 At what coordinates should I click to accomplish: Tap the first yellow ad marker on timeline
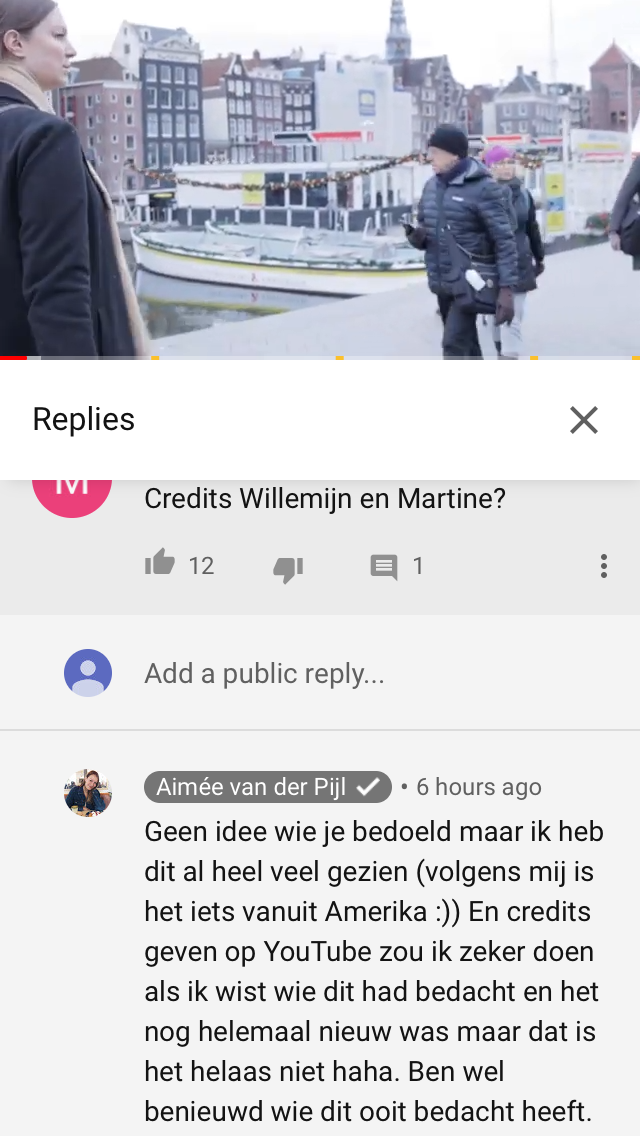(155, 357)
